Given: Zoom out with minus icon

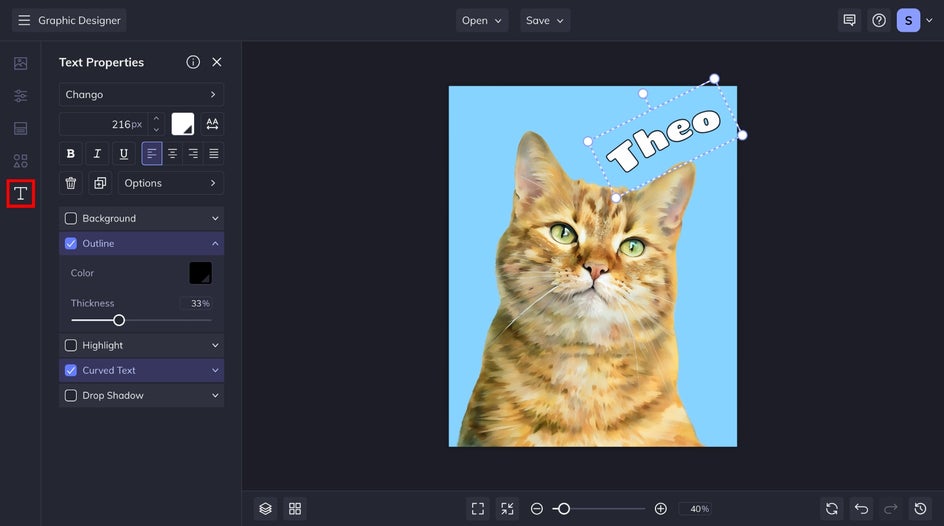Looking at the screenshot, I should pyautogui.click(x=537, y=509).
